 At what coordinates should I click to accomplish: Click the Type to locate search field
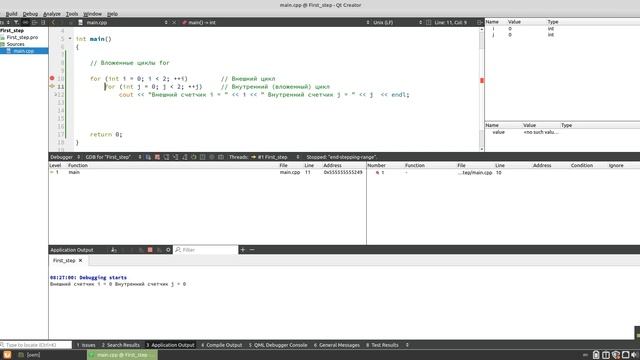click(36, 345)
